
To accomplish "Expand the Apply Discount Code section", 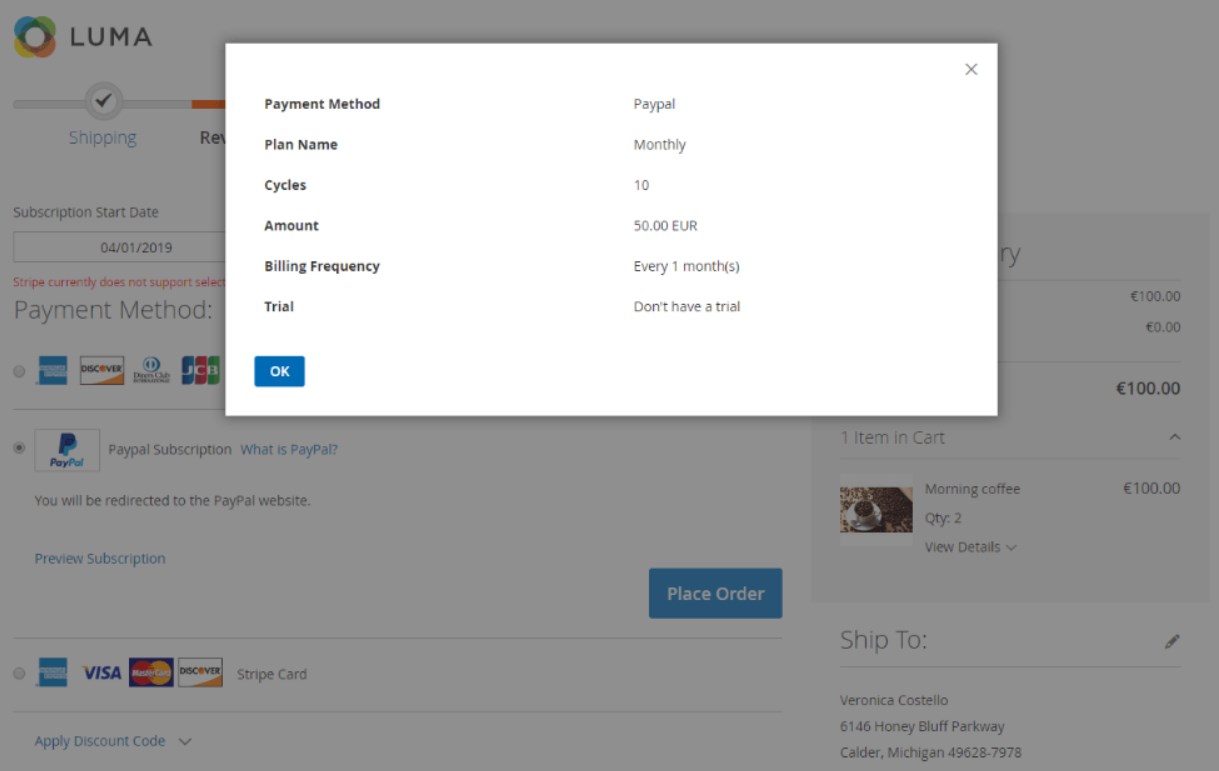I will coord(112,741).
